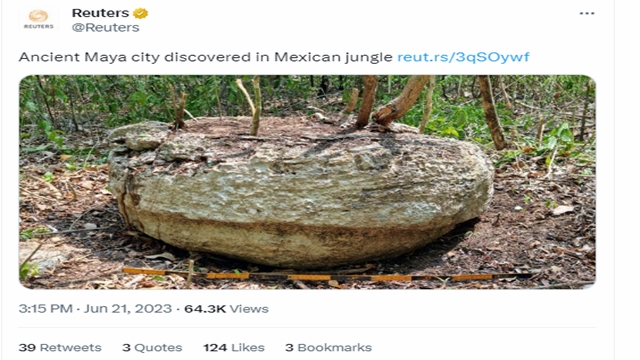Click the Quotes label in the stats row
The height and width of the screenshot is (360, 640).
158,347
